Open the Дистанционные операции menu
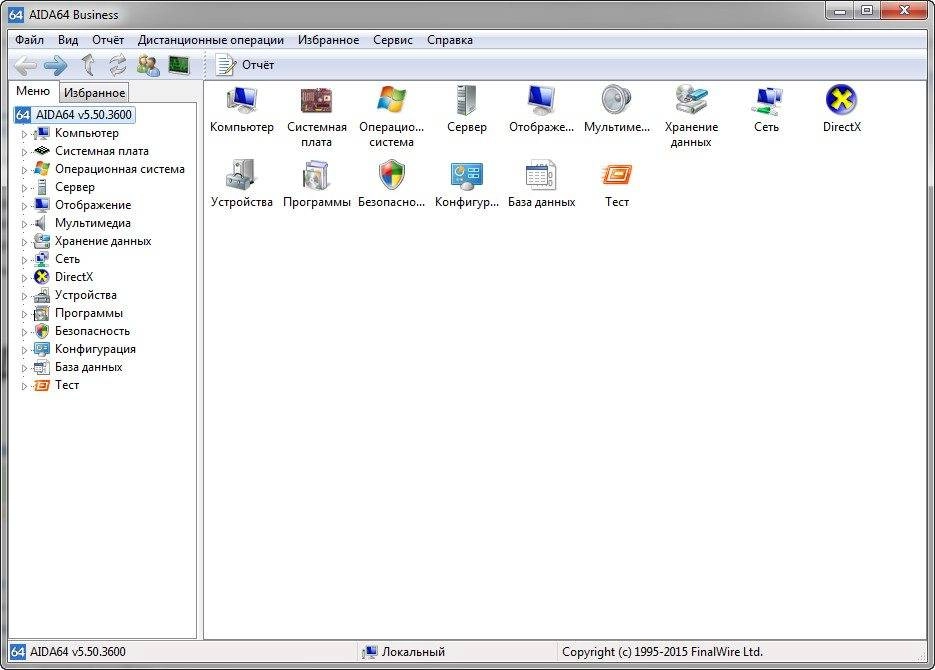The width and height of the screenshot is (935, 670). (211, 40)
